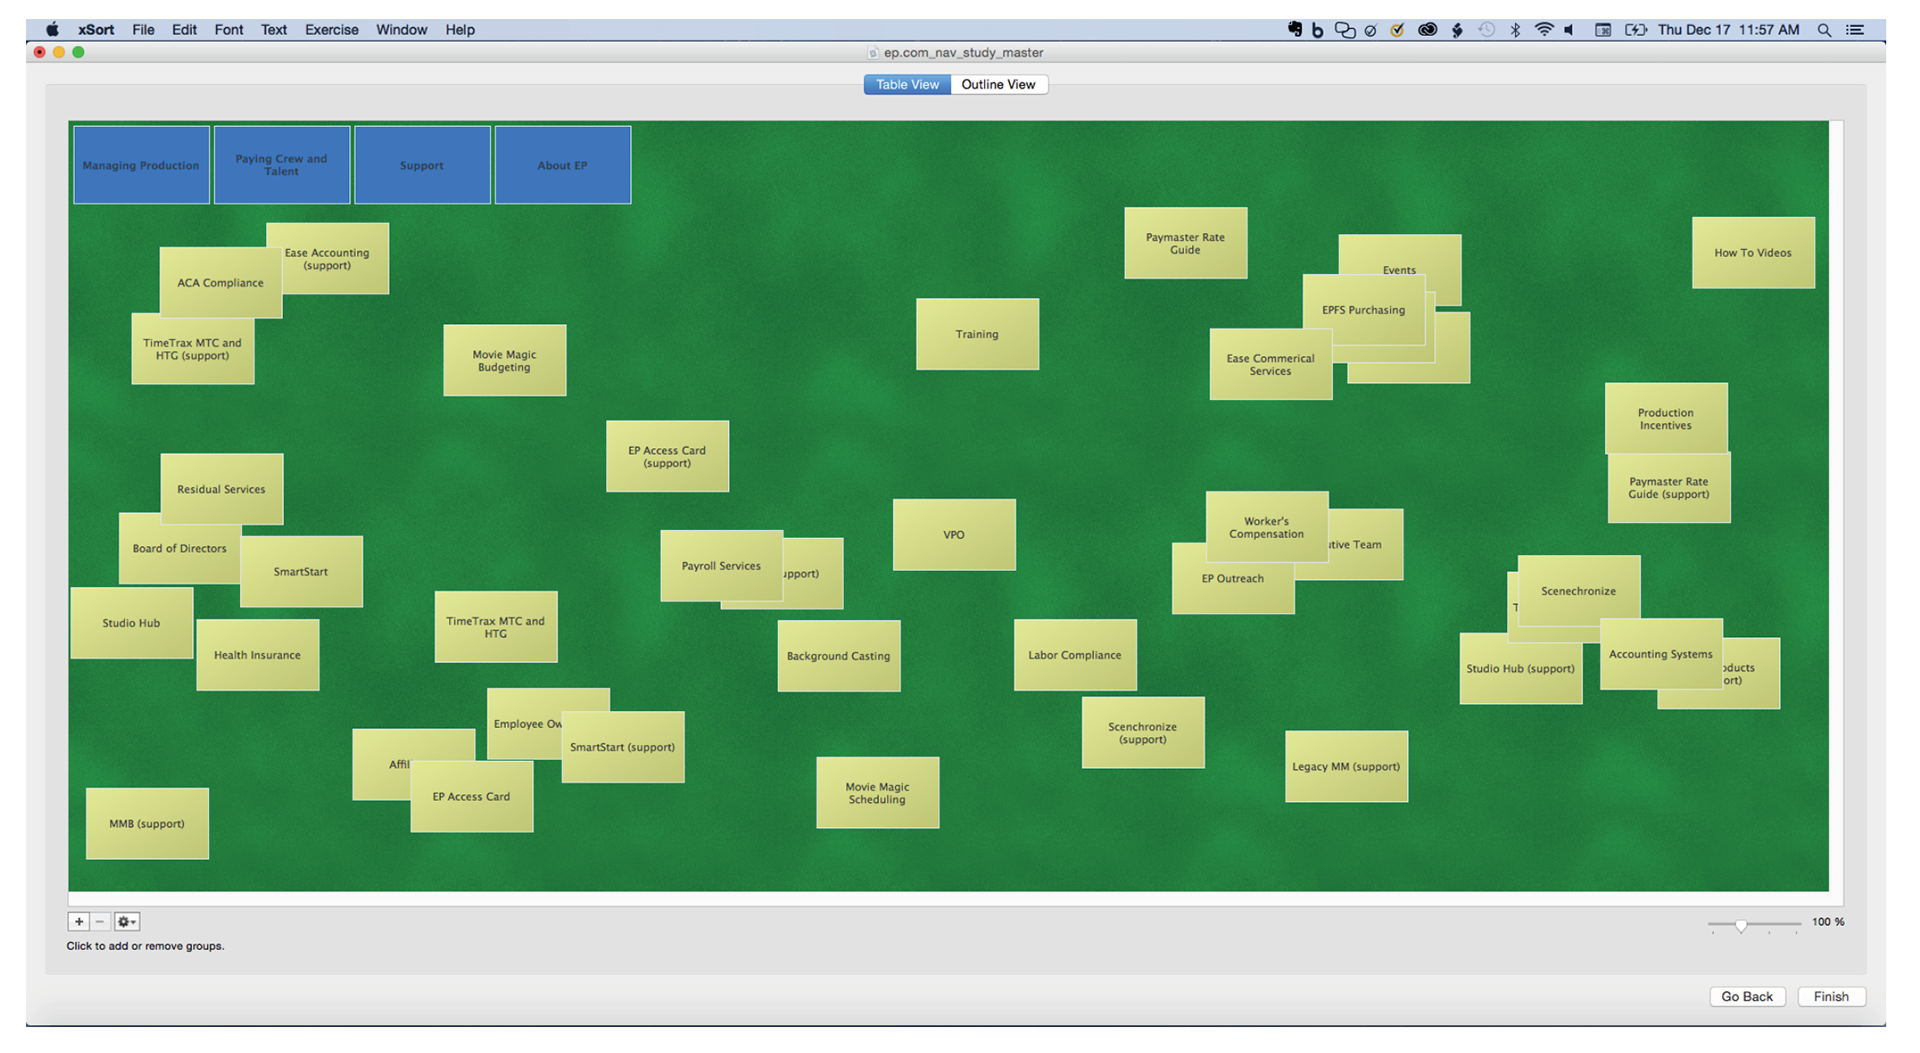Select the Paying Crew and Talent group

tap(282, 165)
